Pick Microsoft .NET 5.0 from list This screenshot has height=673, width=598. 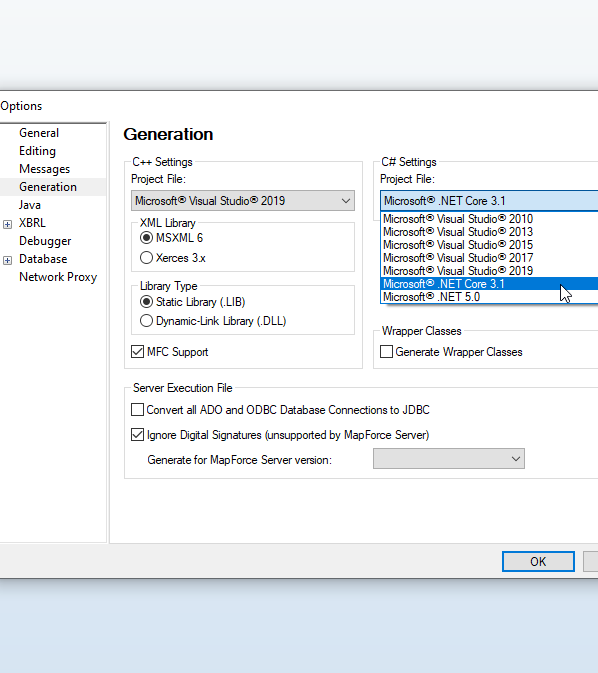pyautogui.click(x=489, y=297)
